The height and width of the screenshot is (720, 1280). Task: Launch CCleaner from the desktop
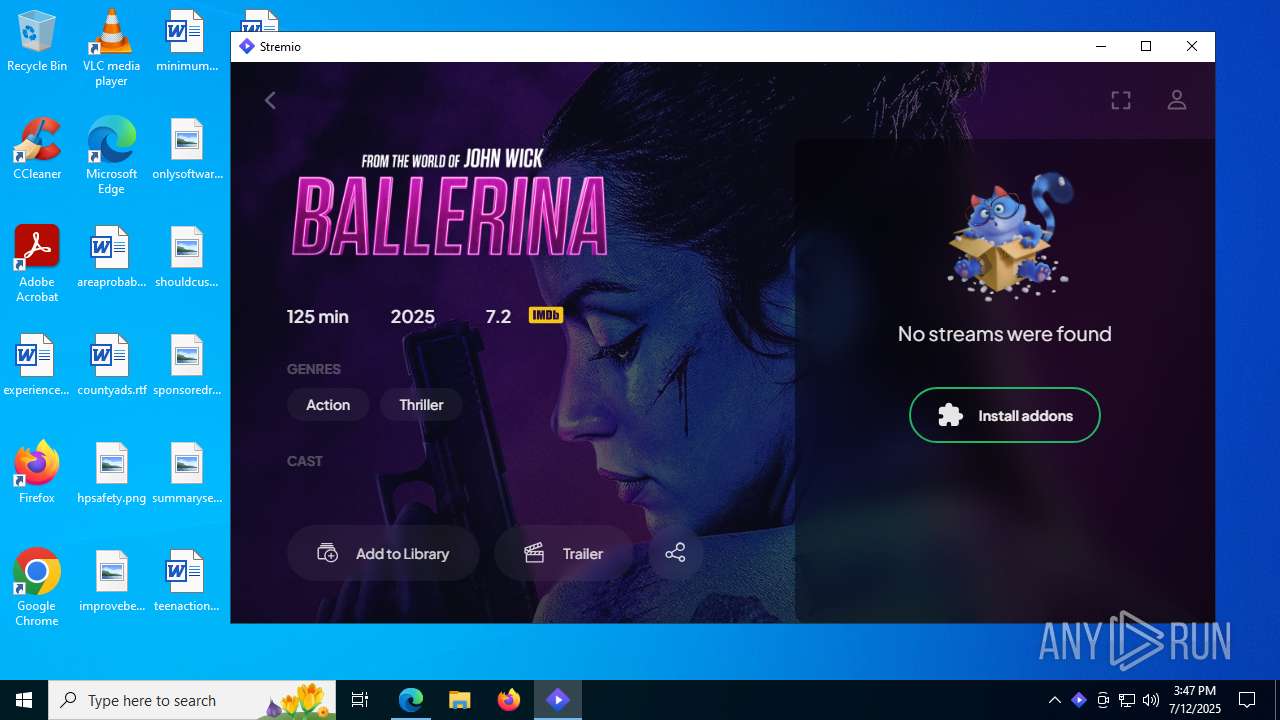pos(37,150)
